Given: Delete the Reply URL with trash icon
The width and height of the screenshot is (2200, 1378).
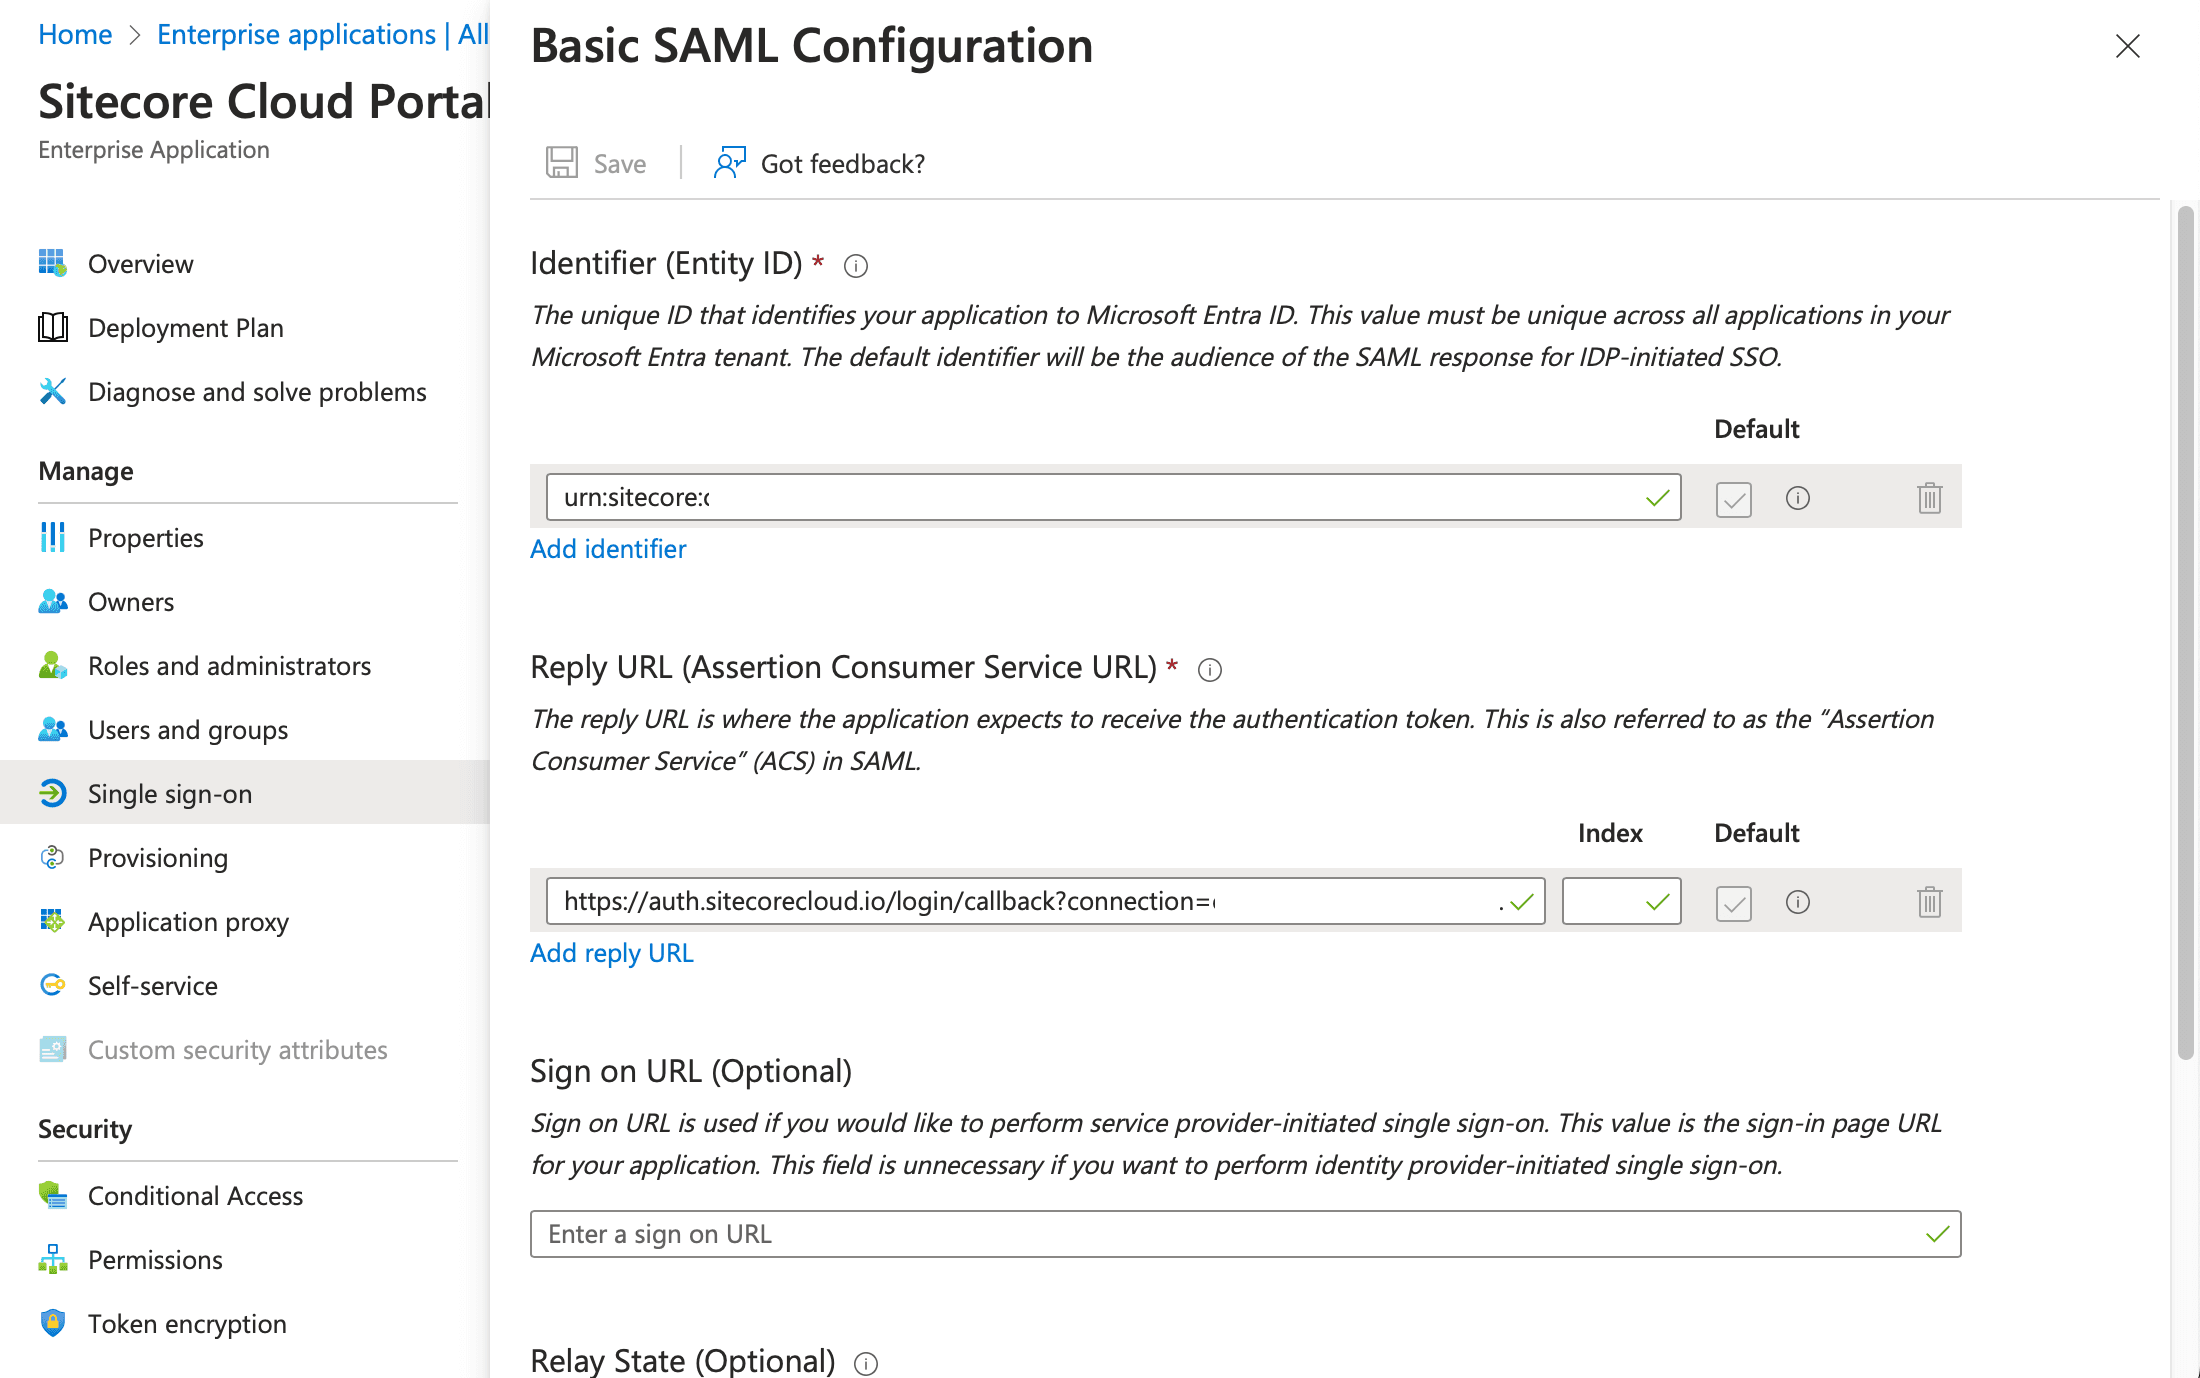Looking at the screenshot, I should (1929, 902).
